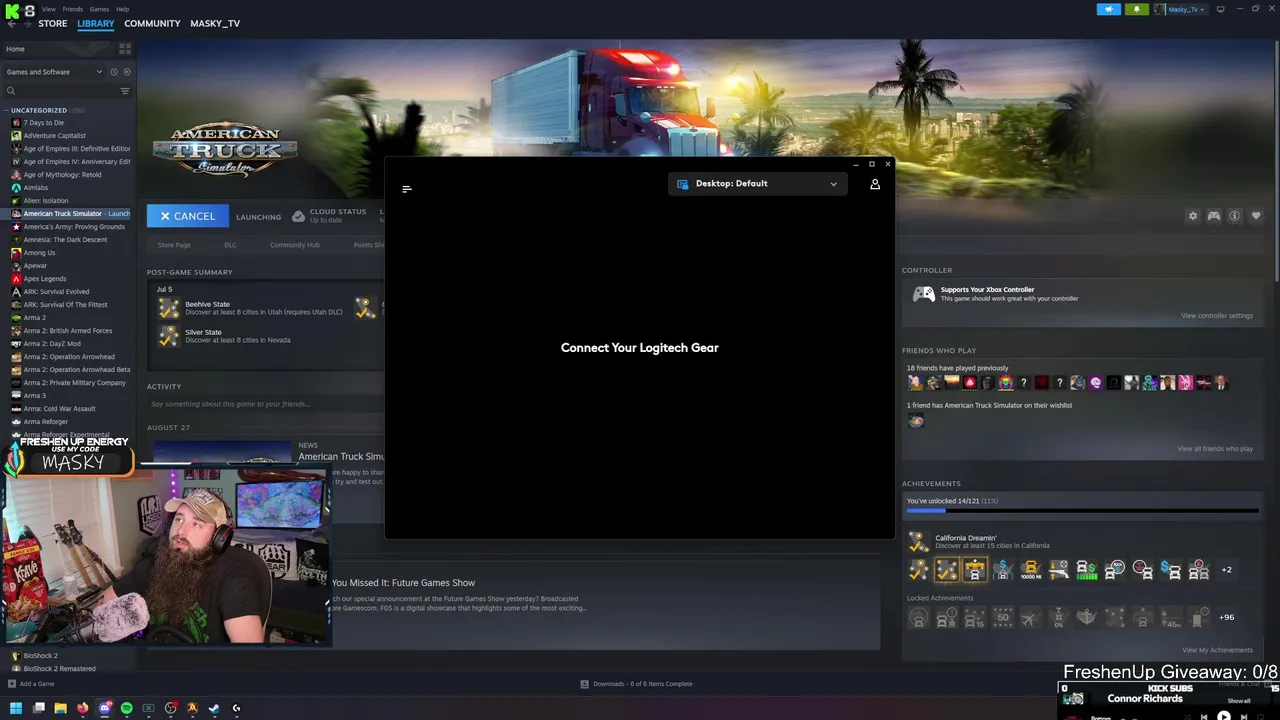Open the Steam View menu

pyautogui.click(x=49, y=9)
